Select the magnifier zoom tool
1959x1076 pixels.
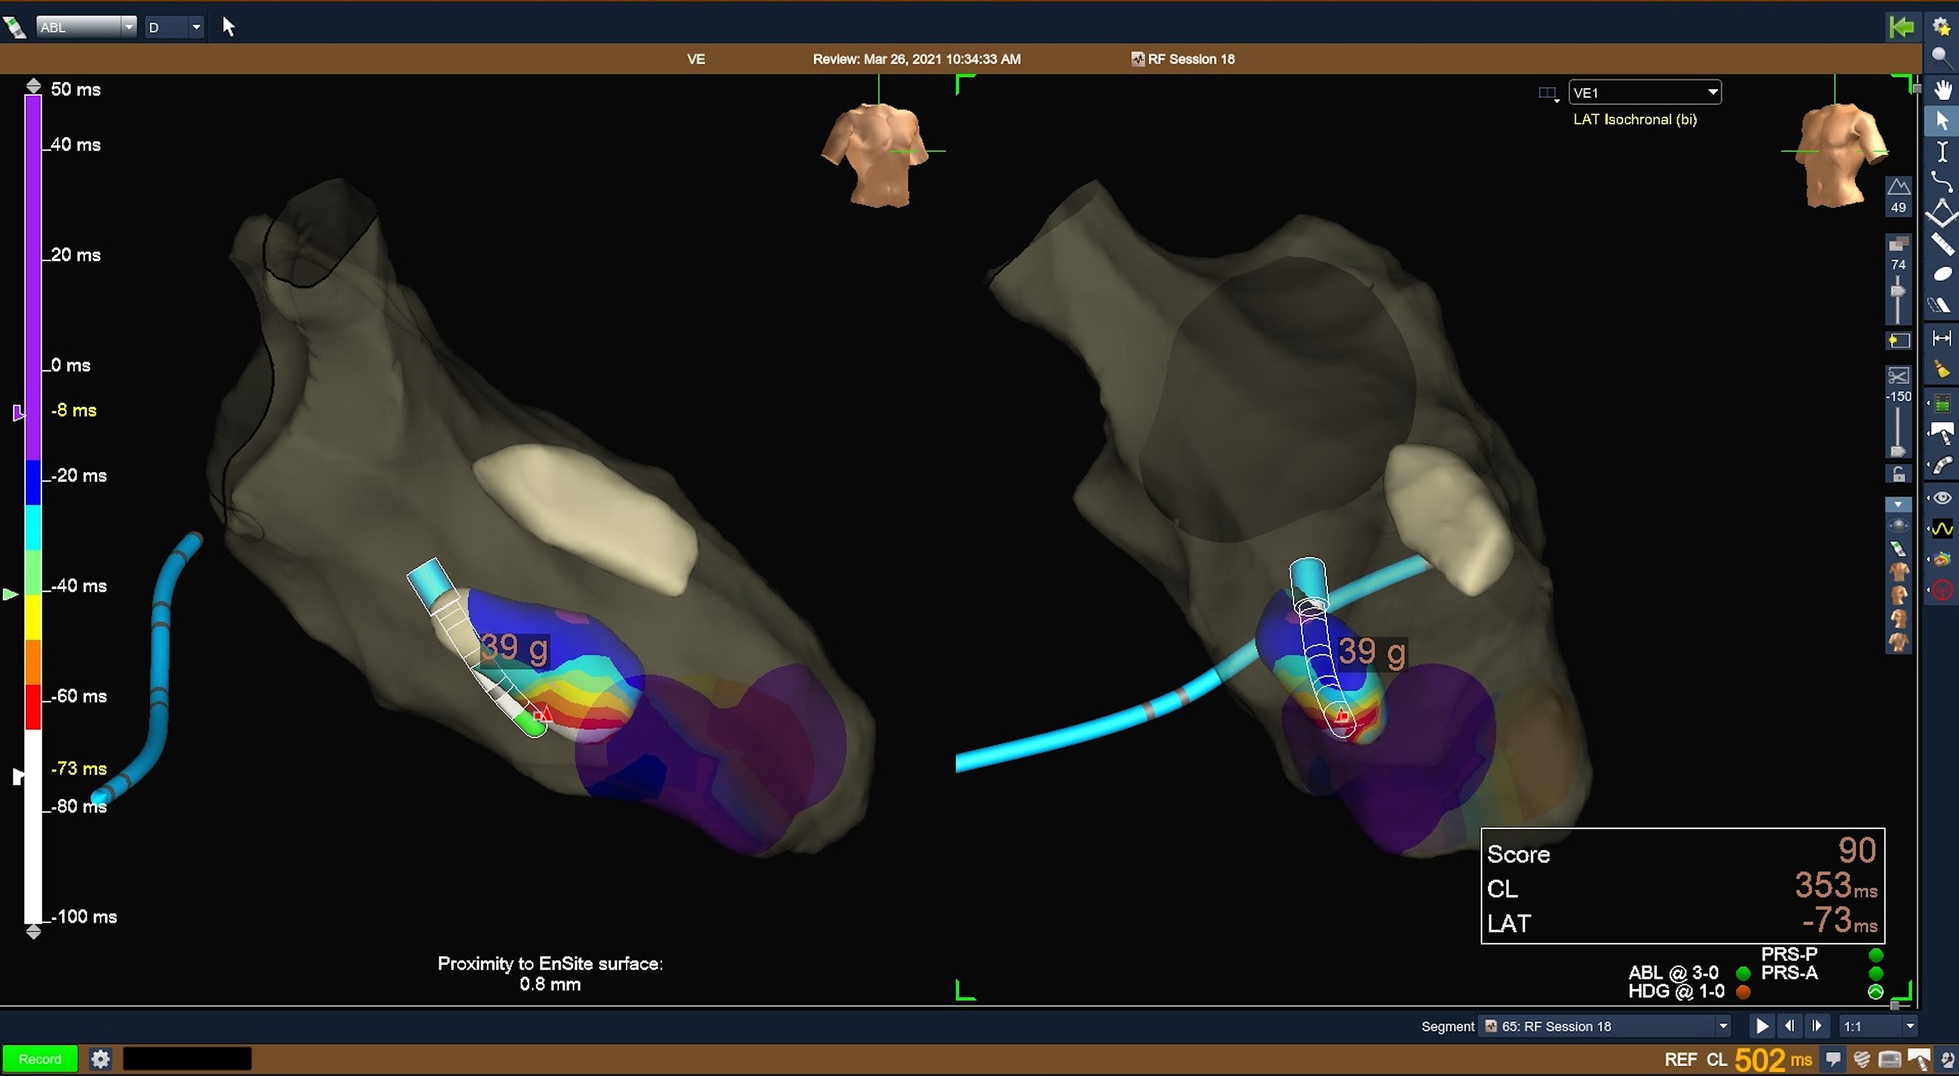(1942, 58)
